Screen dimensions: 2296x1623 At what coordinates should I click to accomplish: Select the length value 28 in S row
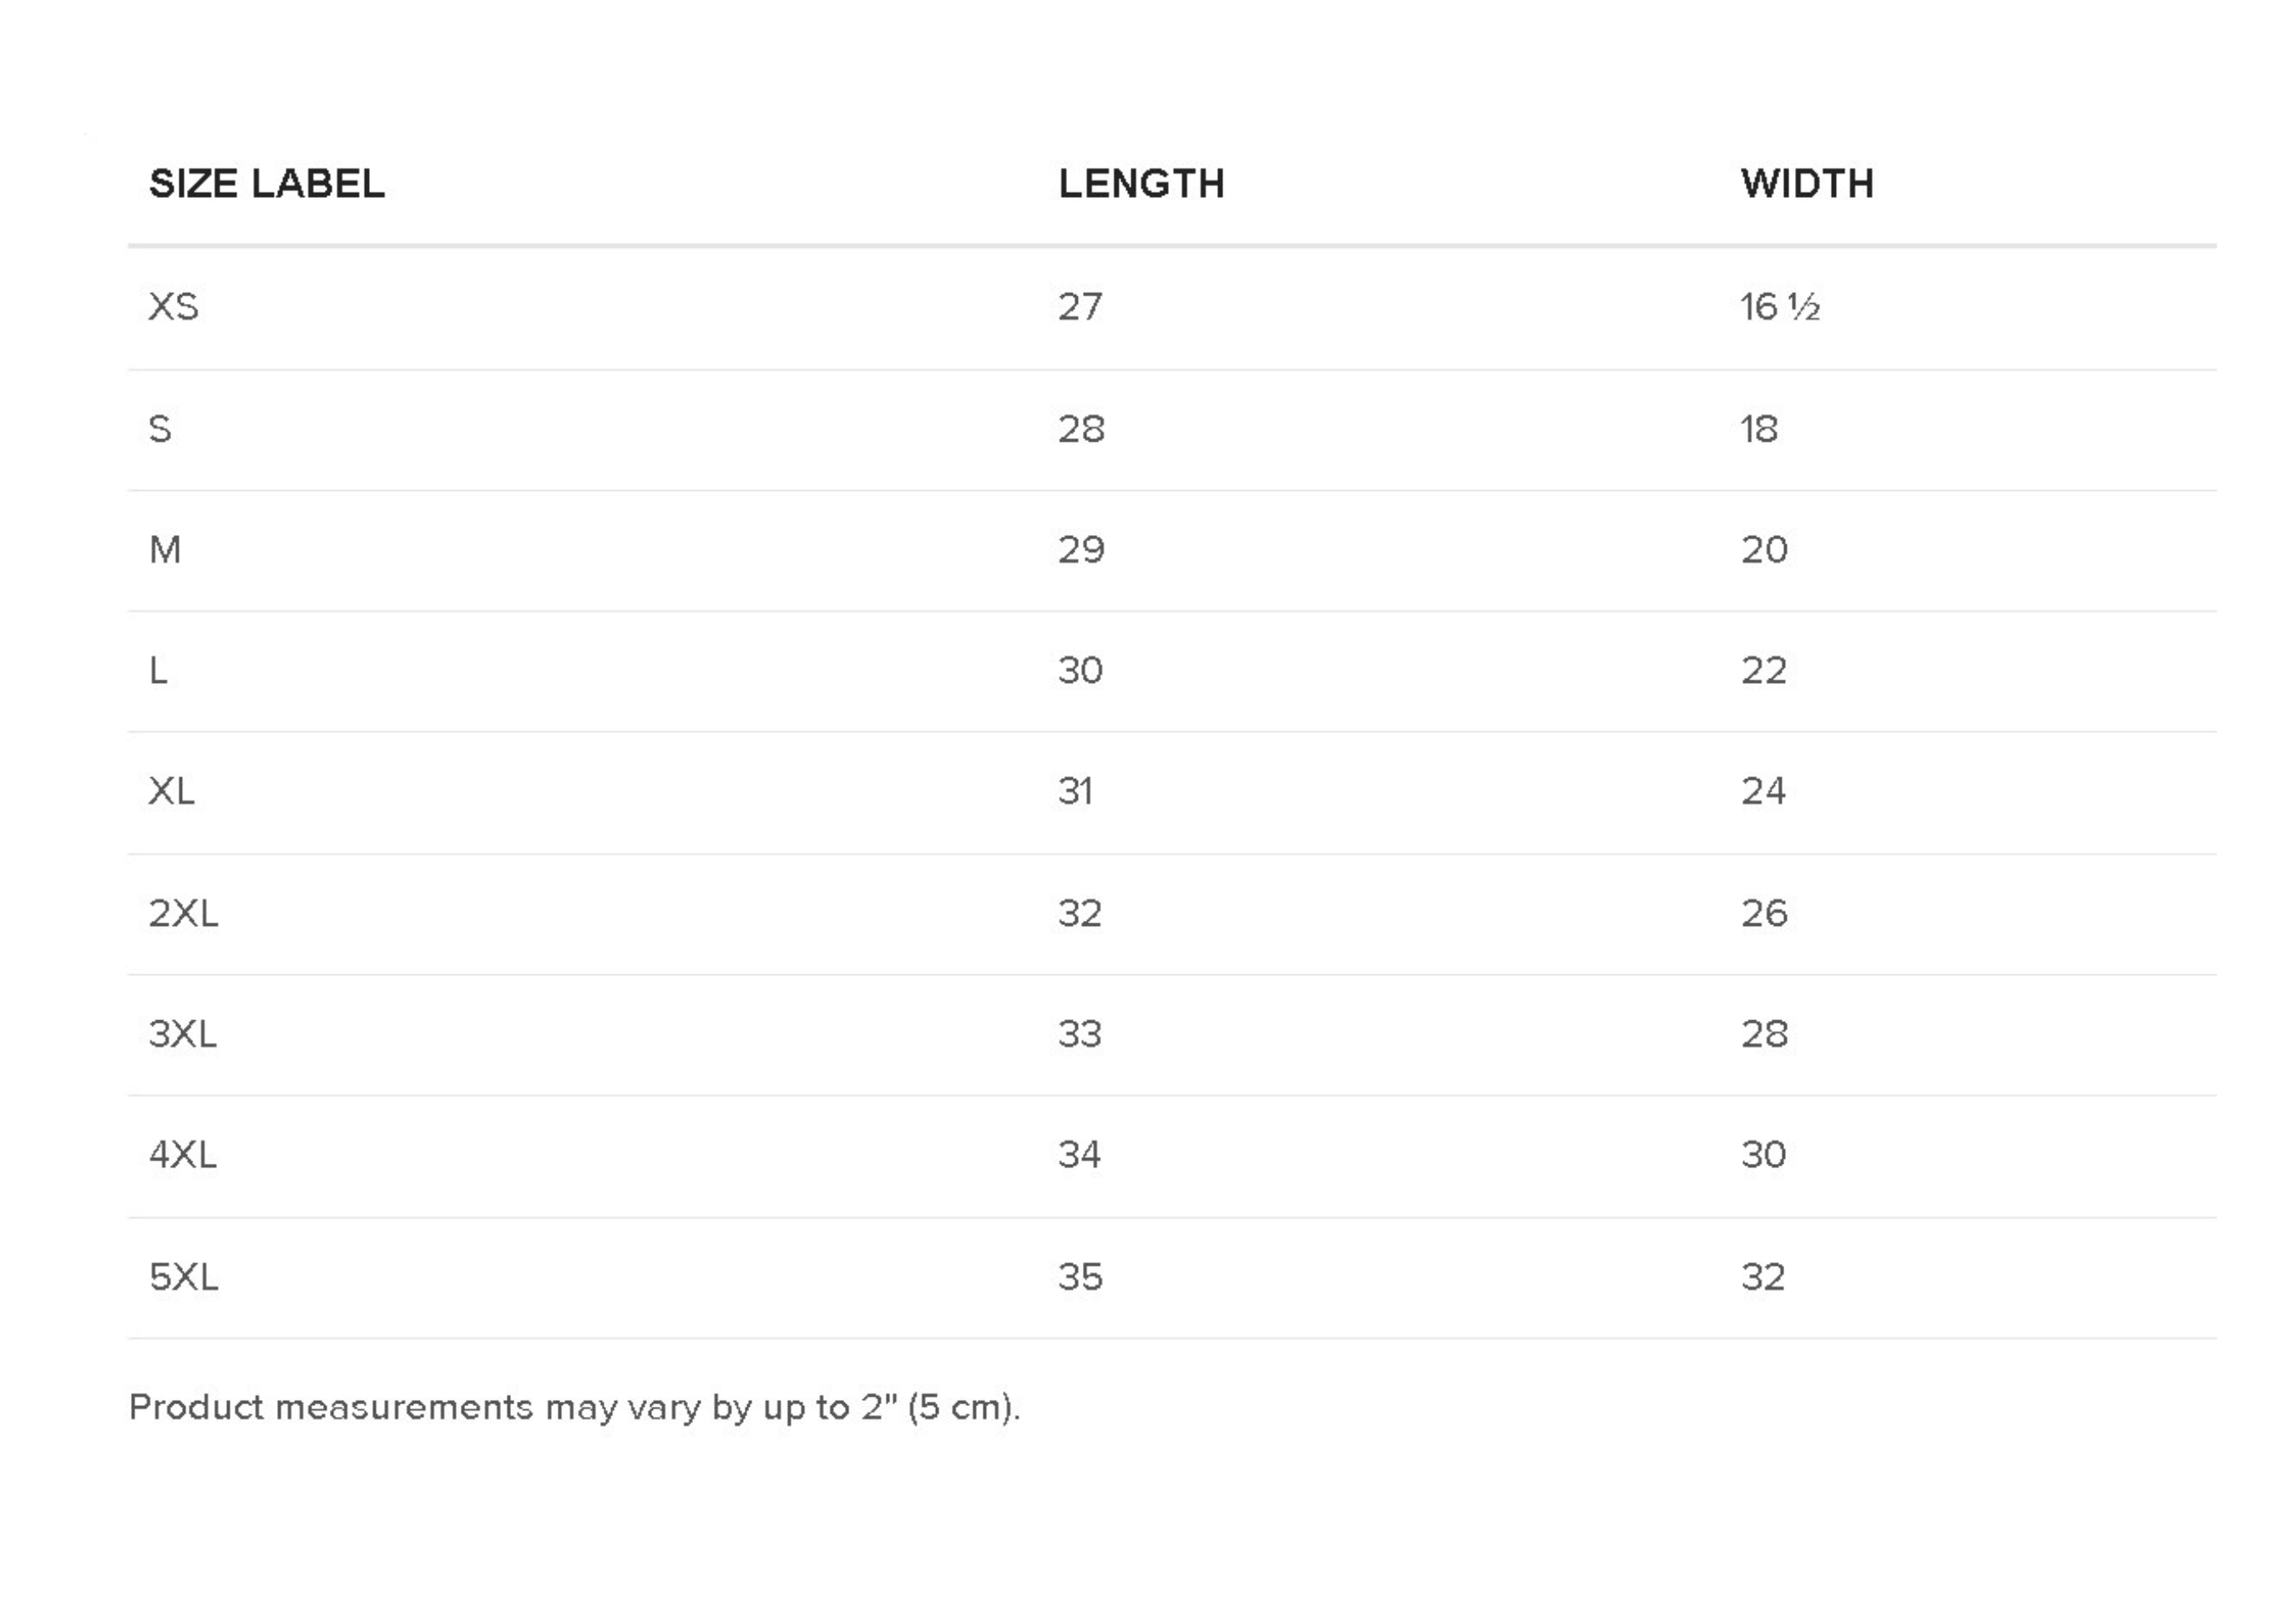pyautogui.click(x=1081, y=429)
